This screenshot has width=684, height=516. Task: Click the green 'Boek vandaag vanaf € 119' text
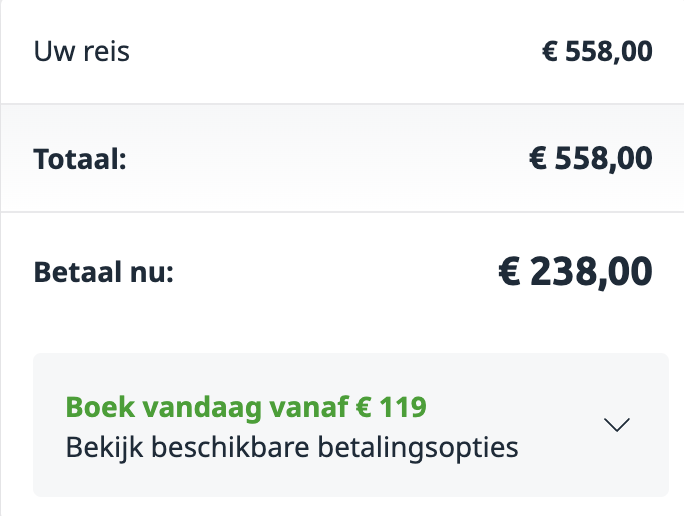(x=246, y=407)
